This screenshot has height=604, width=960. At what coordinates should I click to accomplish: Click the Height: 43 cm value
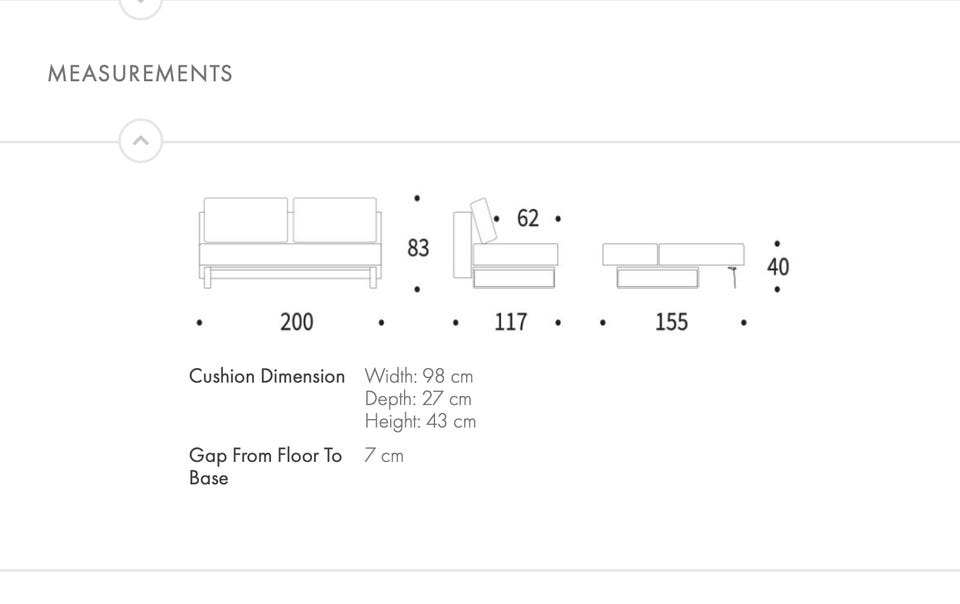click(420, 421)
